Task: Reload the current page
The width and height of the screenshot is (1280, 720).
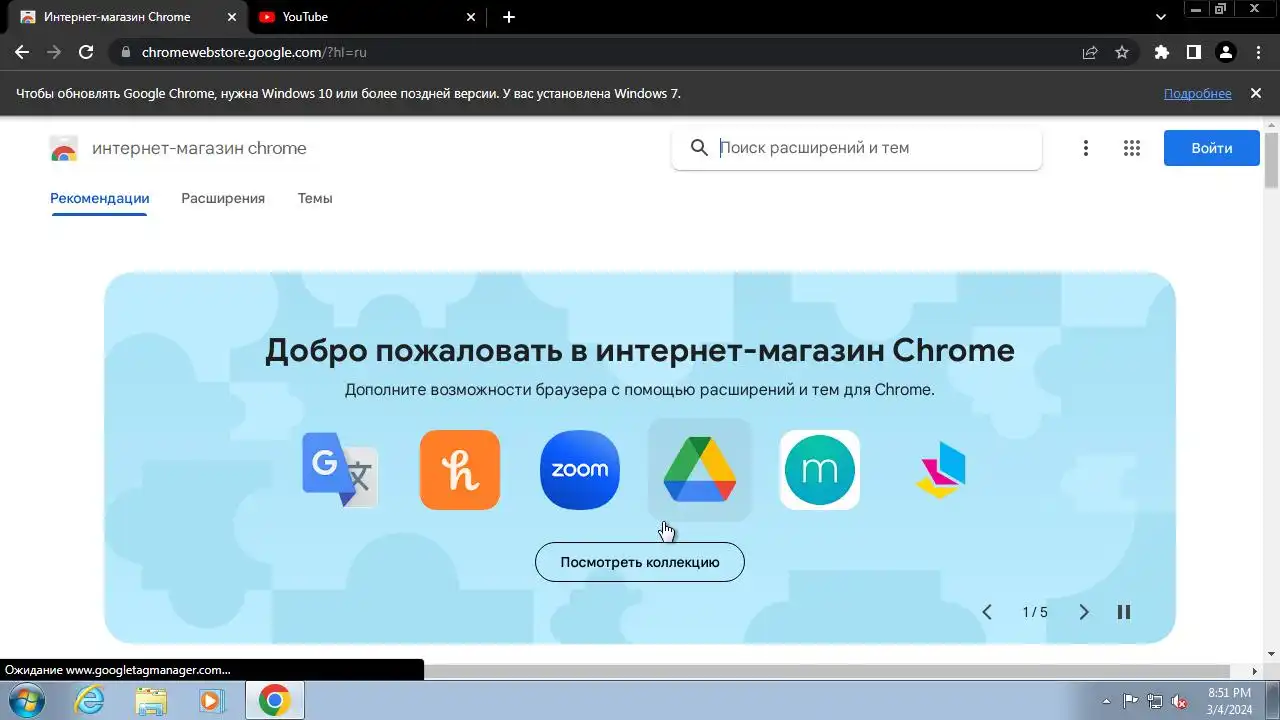Action: (x=86, y=52)
